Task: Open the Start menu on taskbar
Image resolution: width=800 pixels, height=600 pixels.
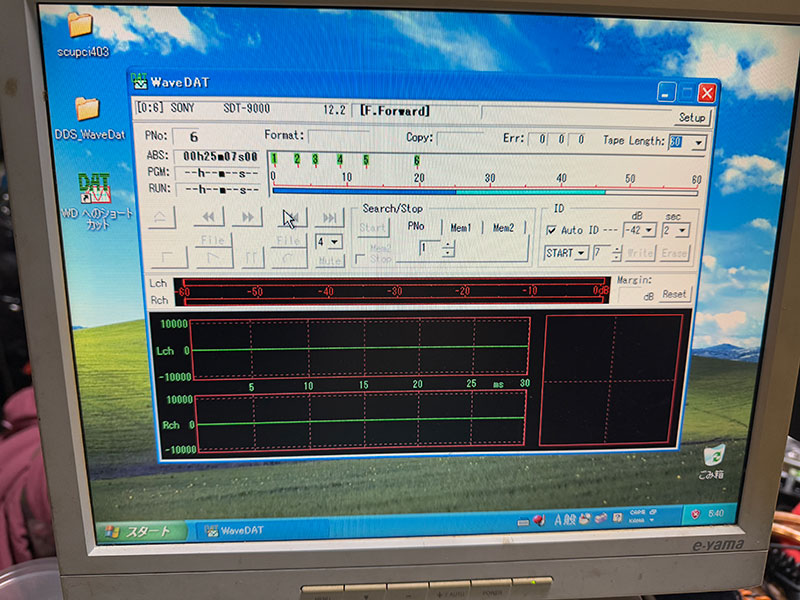Action: click(139, 531)
